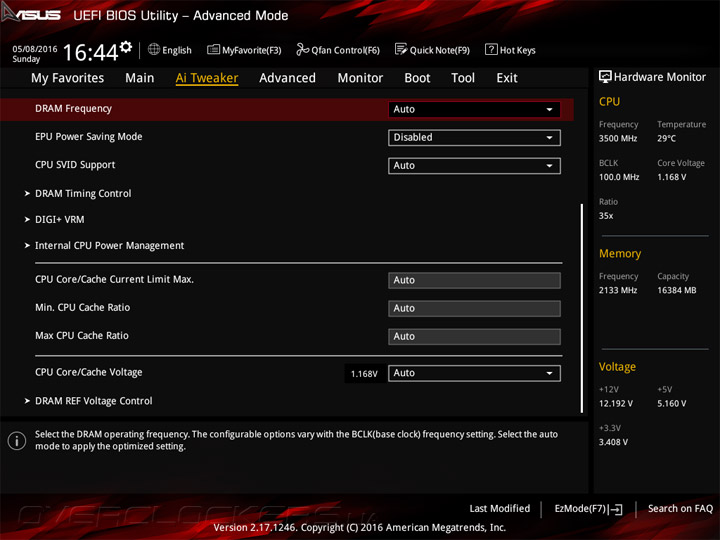Click Search on FAQ
This screenshot has width=720, height=540.
click(680, 508)
